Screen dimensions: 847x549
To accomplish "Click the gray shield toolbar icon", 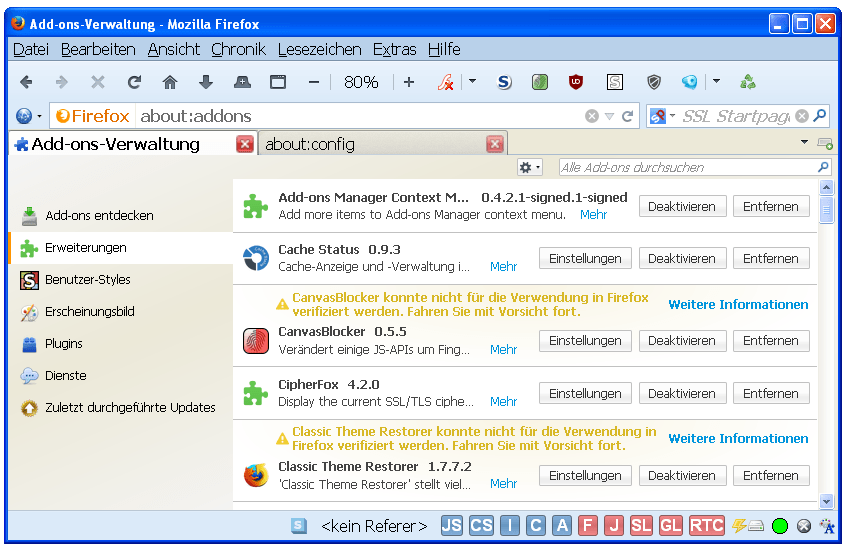I will [x=654, y=82].
